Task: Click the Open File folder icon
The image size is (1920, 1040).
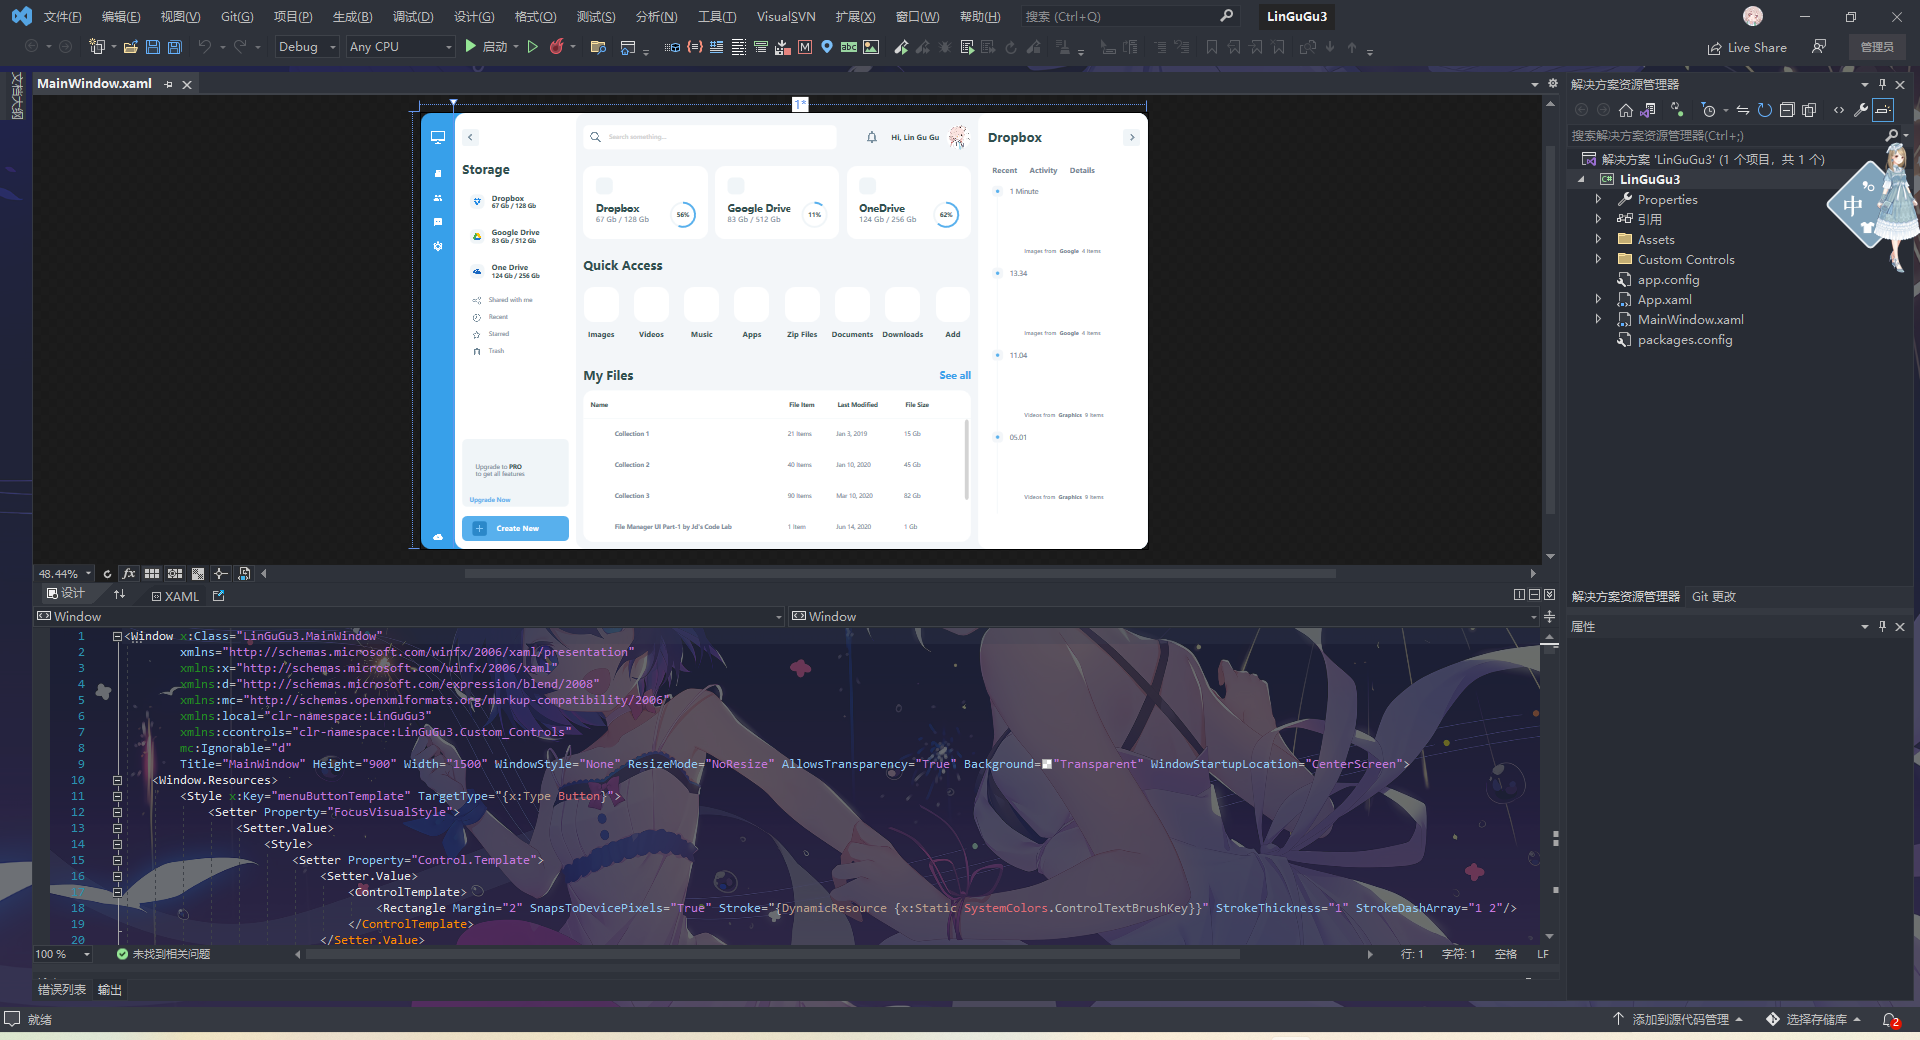Action: (x=131, y=47)
